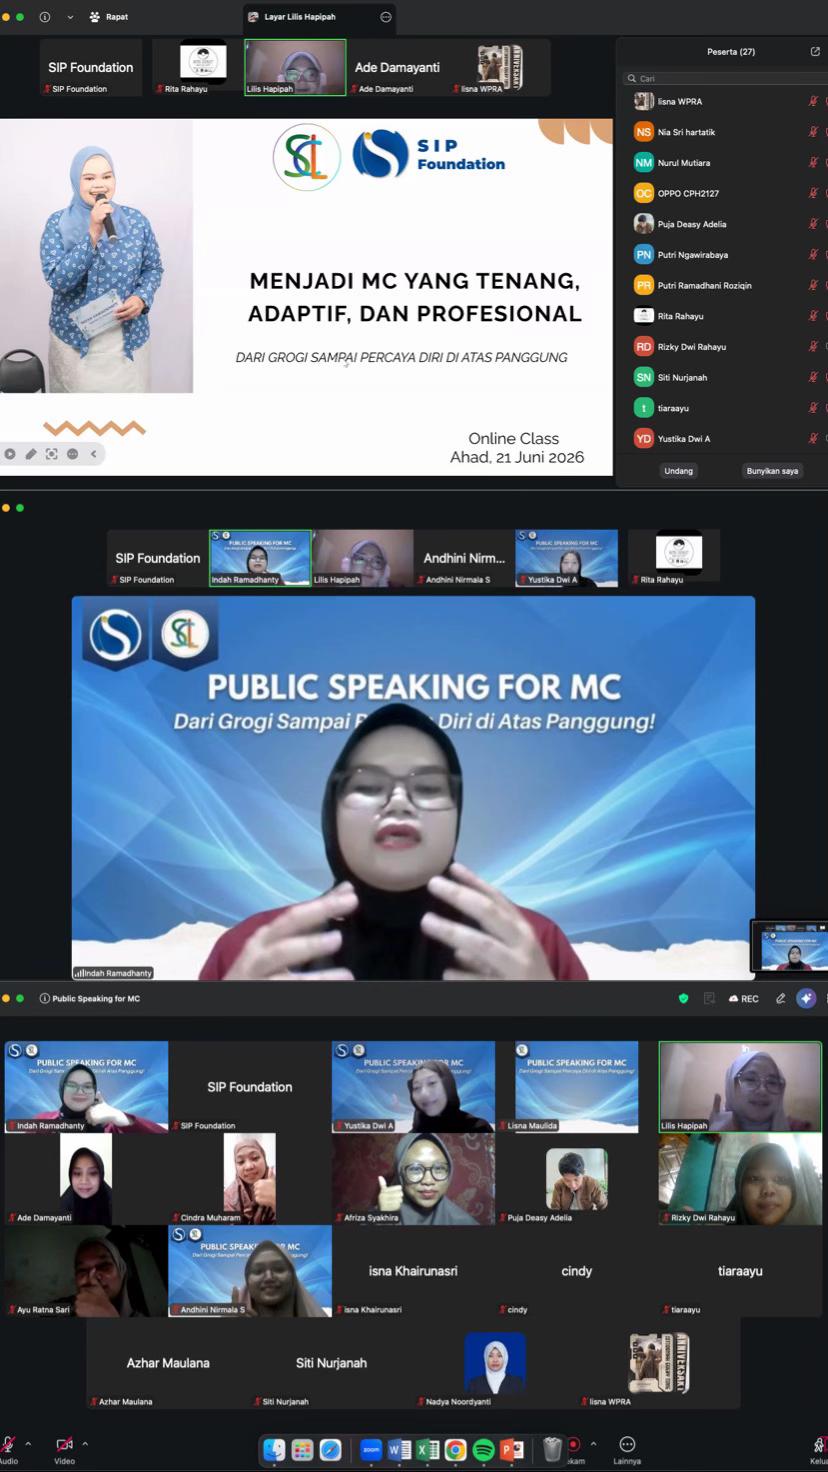Screen dimensions: 828x1472
Task: Open the Lainnya more options icon
Action: (x=627, y=1444)
